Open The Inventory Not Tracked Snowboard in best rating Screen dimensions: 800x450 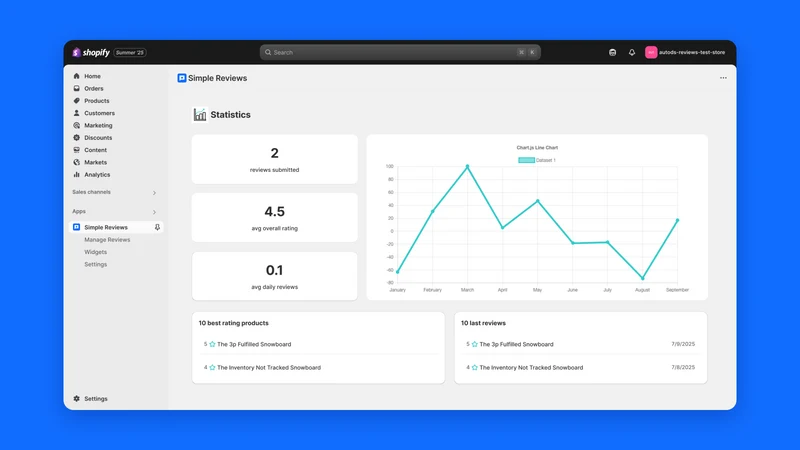point(269,367)
